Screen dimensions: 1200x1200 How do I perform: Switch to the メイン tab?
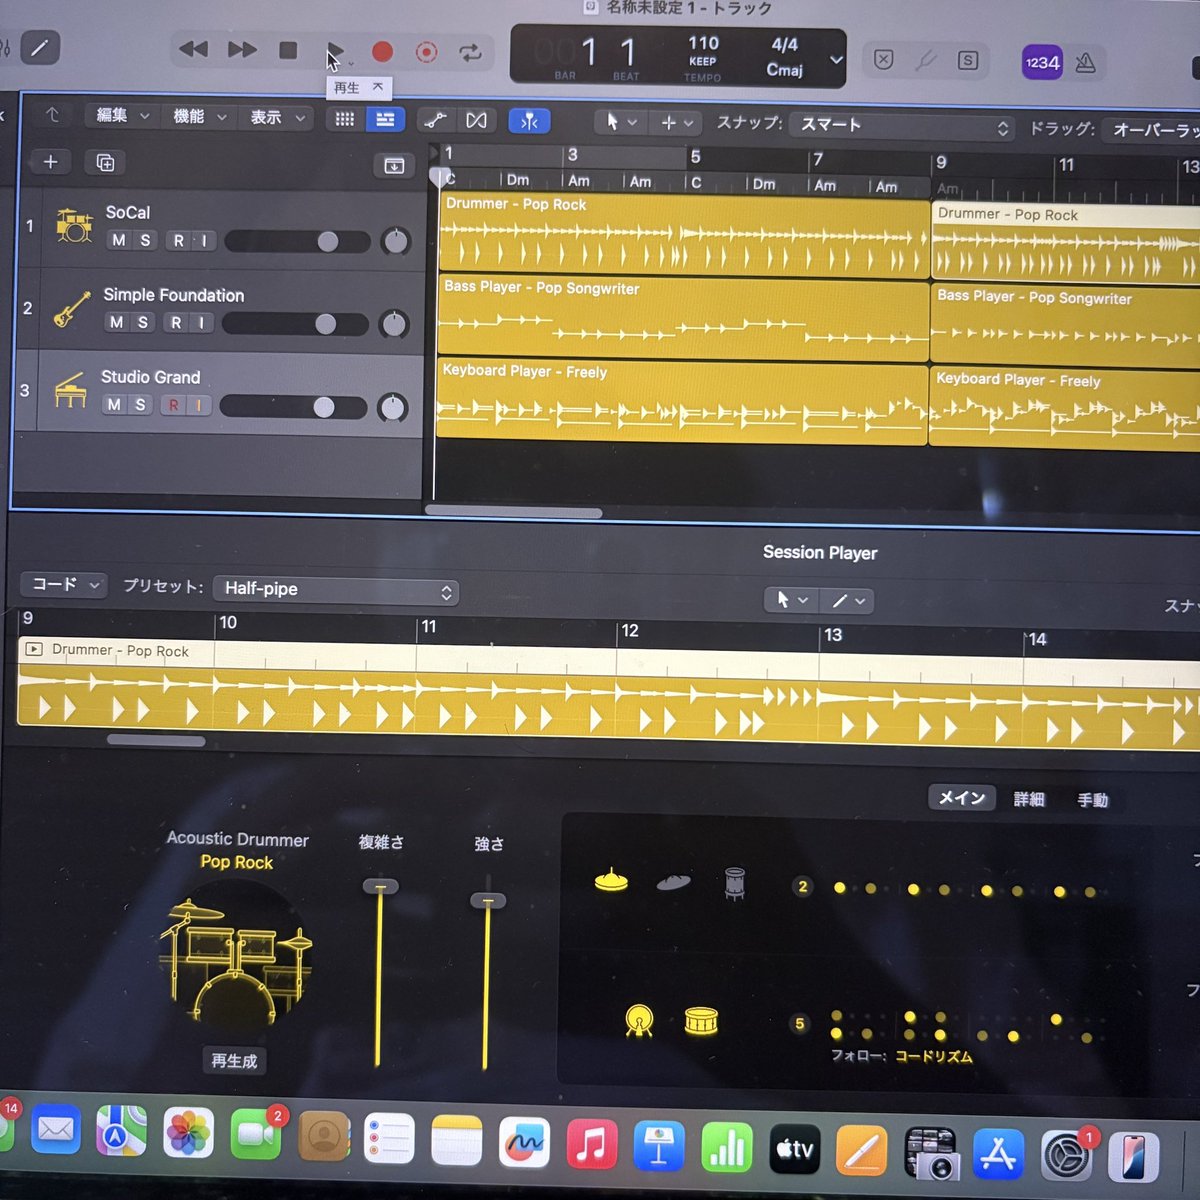tap(962, 797)
